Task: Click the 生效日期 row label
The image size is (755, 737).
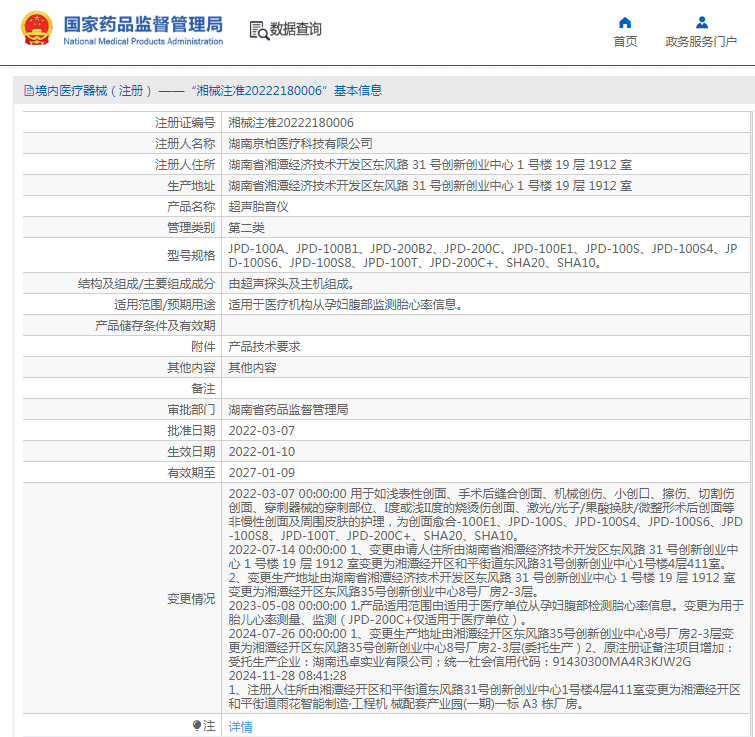Action: (x=191, y=452)
